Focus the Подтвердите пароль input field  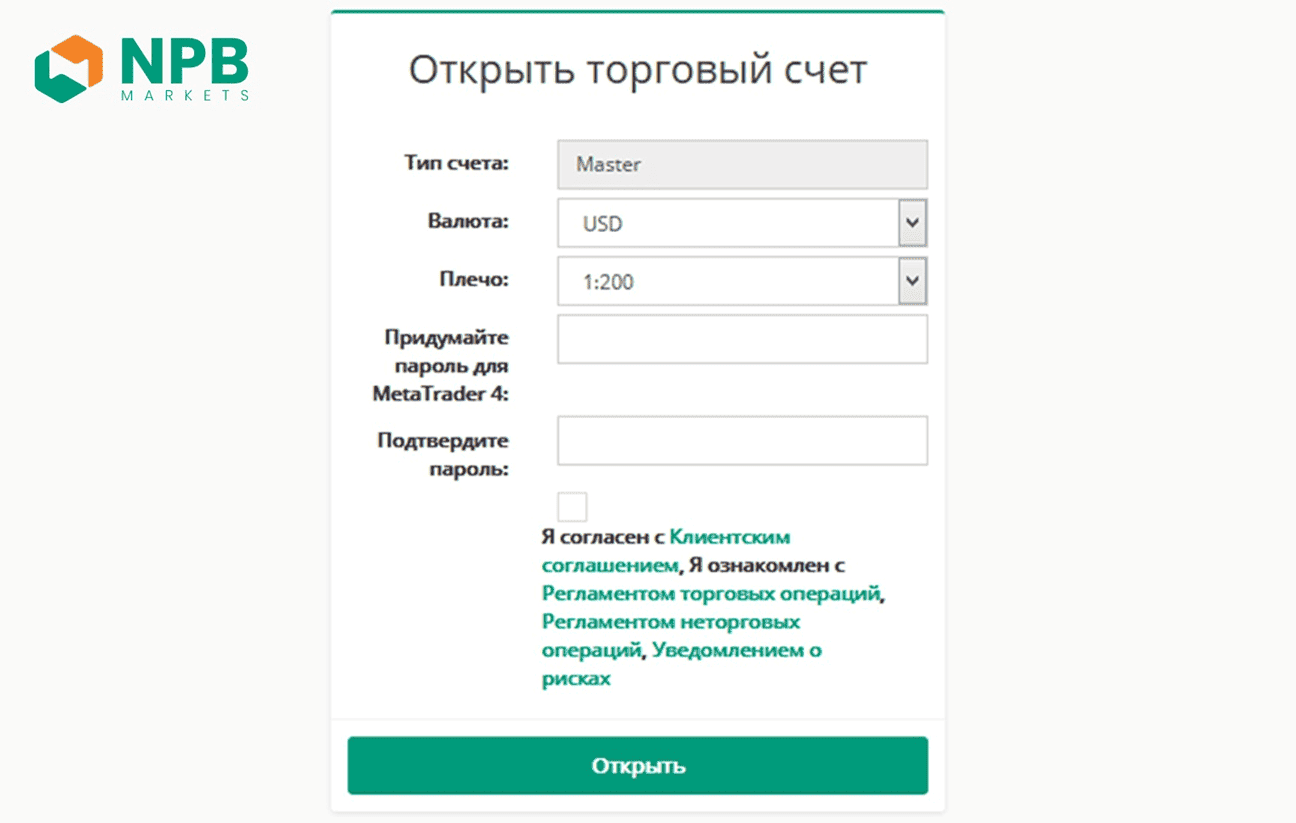(741, 441)
